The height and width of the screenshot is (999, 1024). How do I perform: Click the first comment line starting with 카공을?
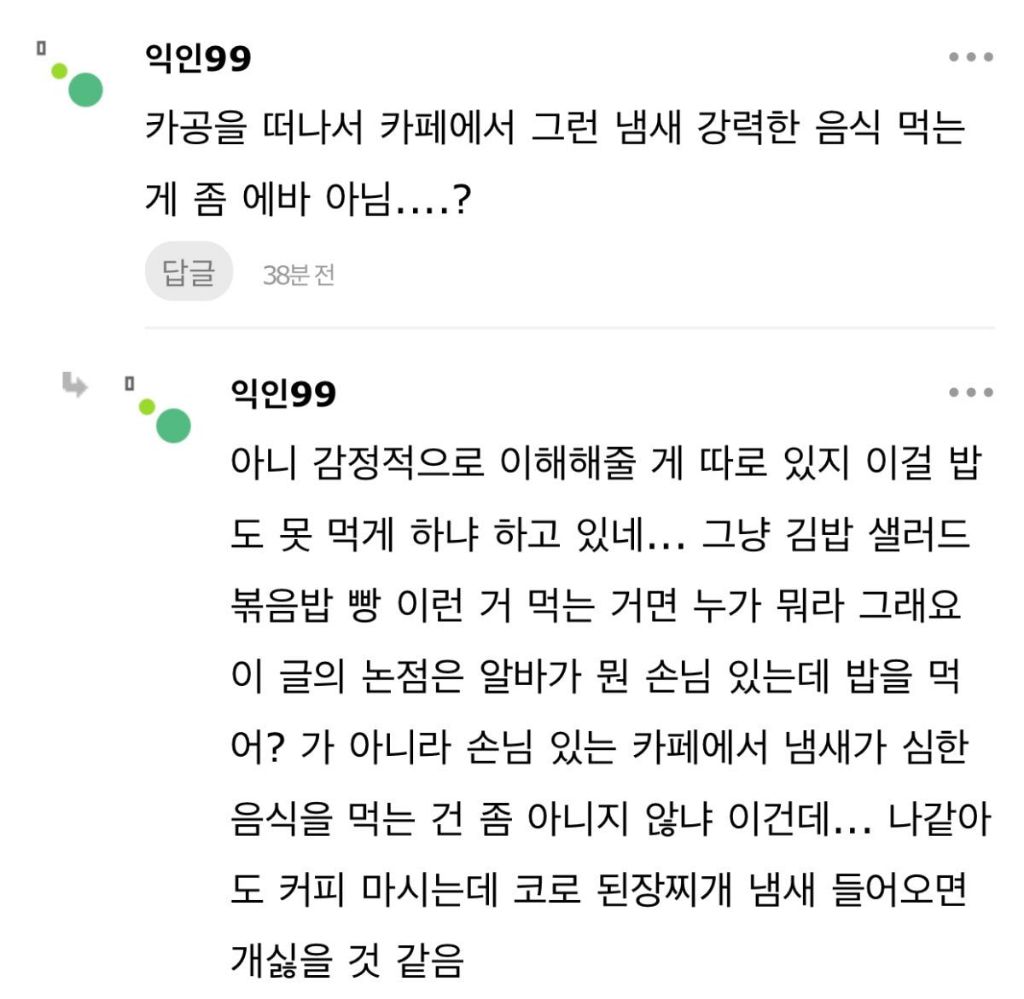click(554, 130)
